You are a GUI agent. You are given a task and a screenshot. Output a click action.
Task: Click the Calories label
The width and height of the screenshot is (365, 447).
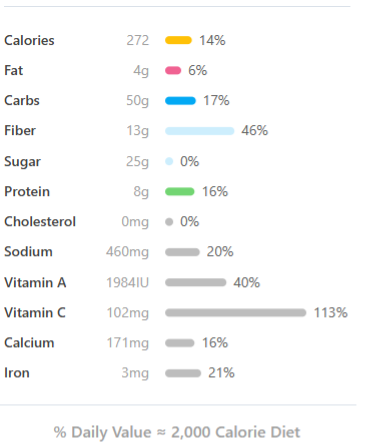[x=29, y=40]
